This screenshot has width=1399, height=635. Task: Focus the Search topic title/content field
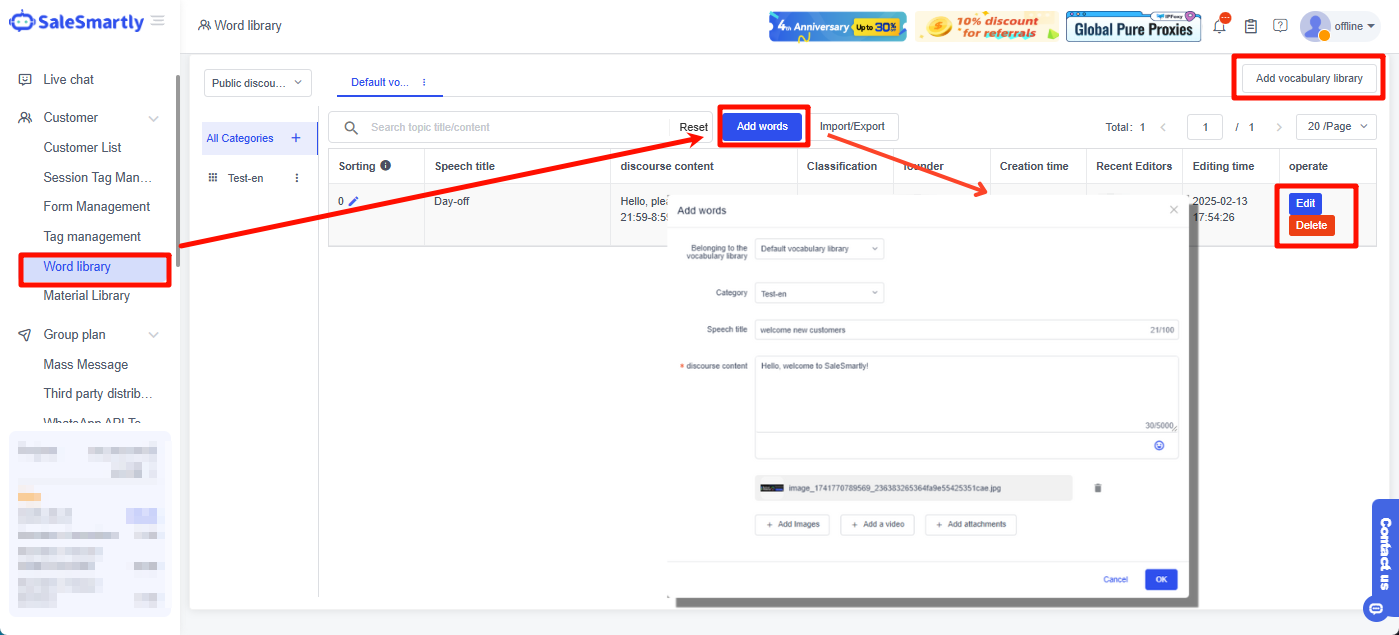pyautogui.click(x=515, y=128)
